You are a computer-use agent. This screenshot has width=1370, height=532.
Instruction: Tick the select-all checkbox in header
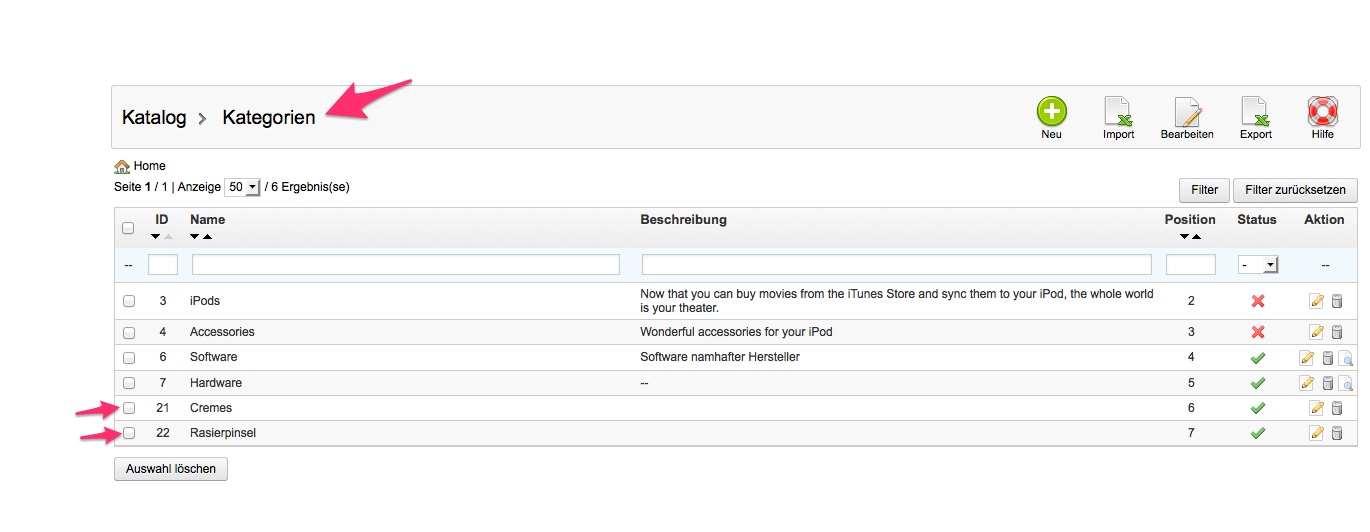(128, 228)
